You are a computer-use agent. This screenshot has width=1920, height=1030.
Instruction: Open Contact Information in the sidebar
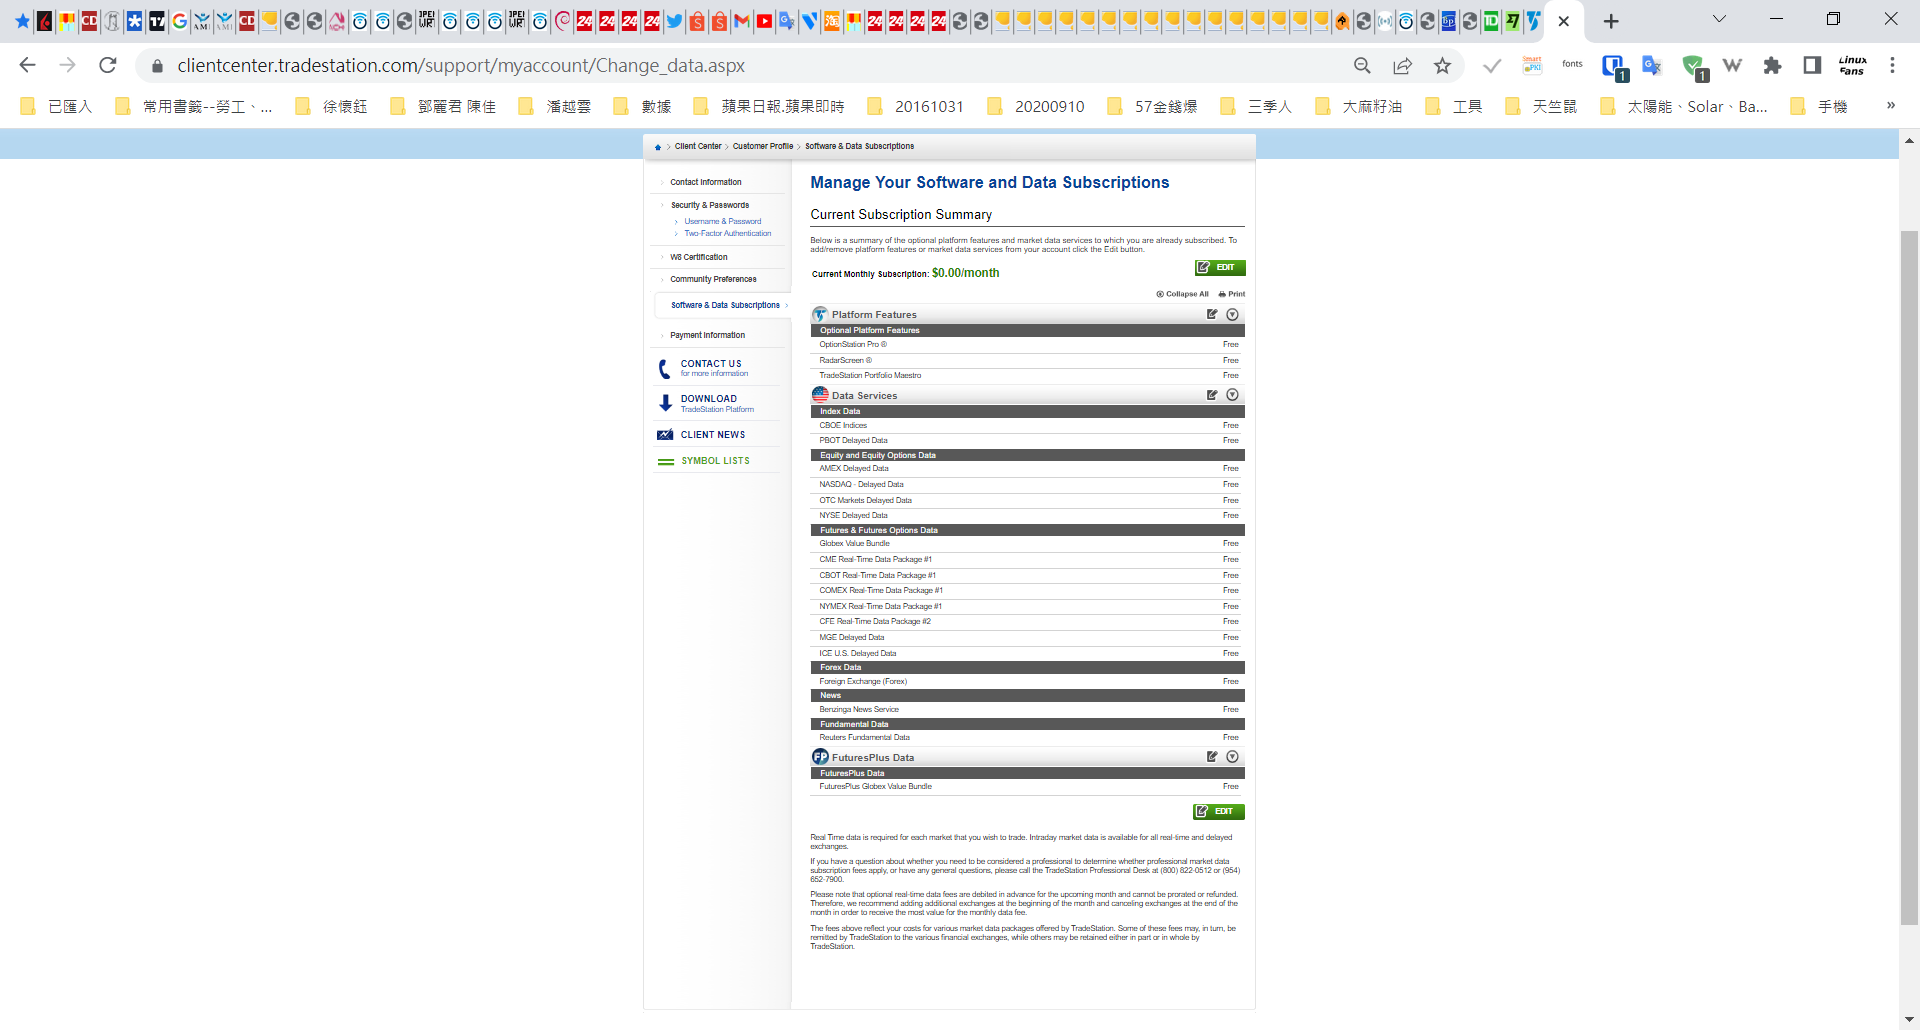[x=706, y=182]
